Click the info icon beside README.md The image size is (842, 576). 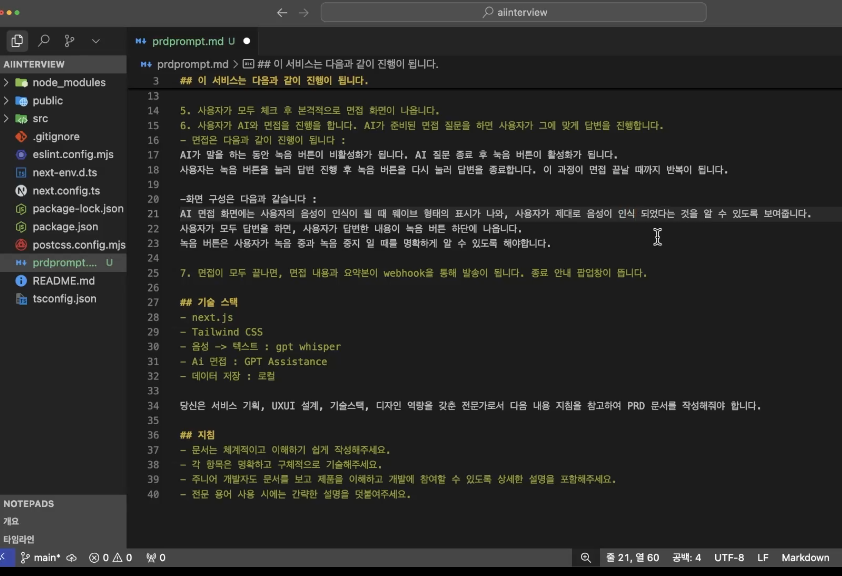point(21,281)
